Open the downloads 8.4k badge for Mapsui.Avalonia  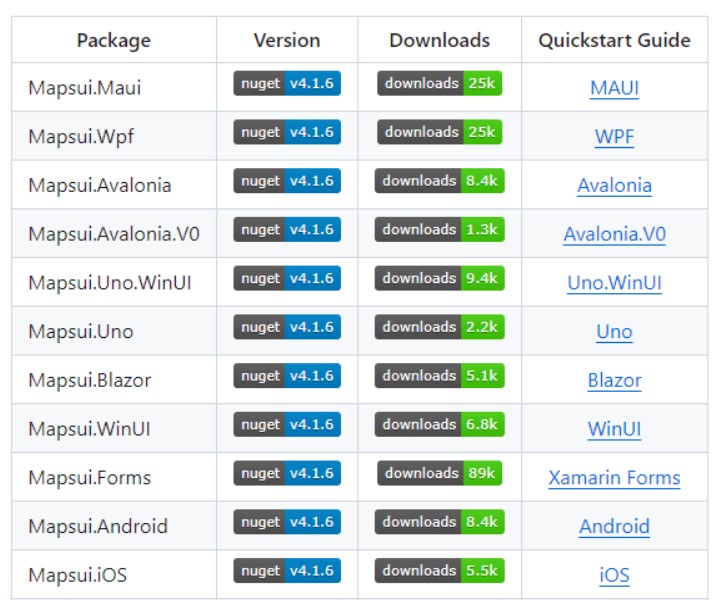[439, 181]
